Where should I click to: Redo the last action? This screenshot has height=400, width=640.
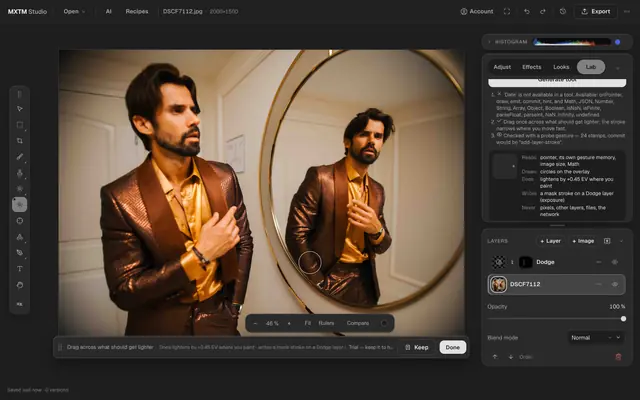pyautogui.click(x=542, y=11)
